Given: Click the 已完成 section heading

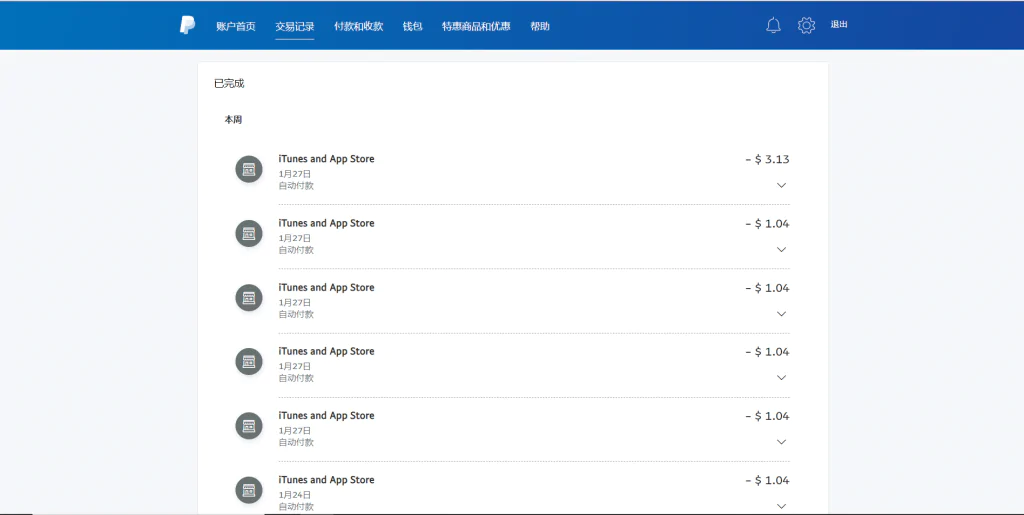Looking at the screenshot, I should pyautogui.click(x=229, y=84).
